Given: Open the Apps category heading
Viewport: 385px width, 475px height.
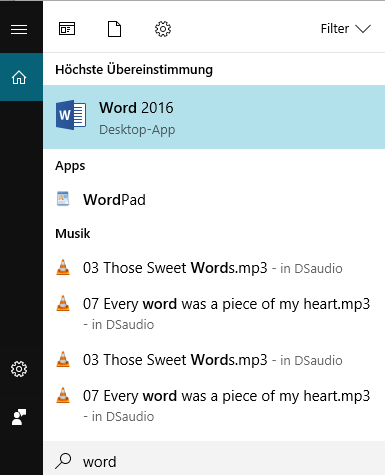Looking at the screenshot, I should [x=70, y=166].
